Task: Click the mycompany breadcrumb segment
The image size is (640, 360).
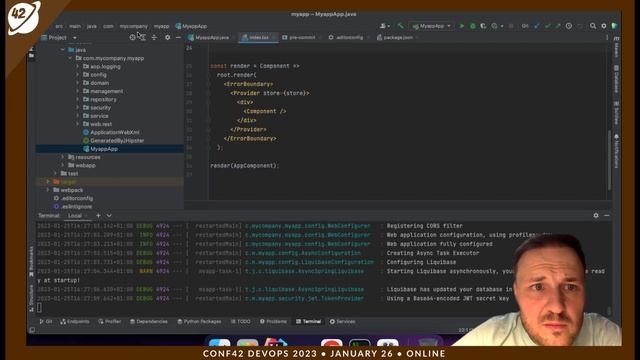Action: [x=133, y=26]
